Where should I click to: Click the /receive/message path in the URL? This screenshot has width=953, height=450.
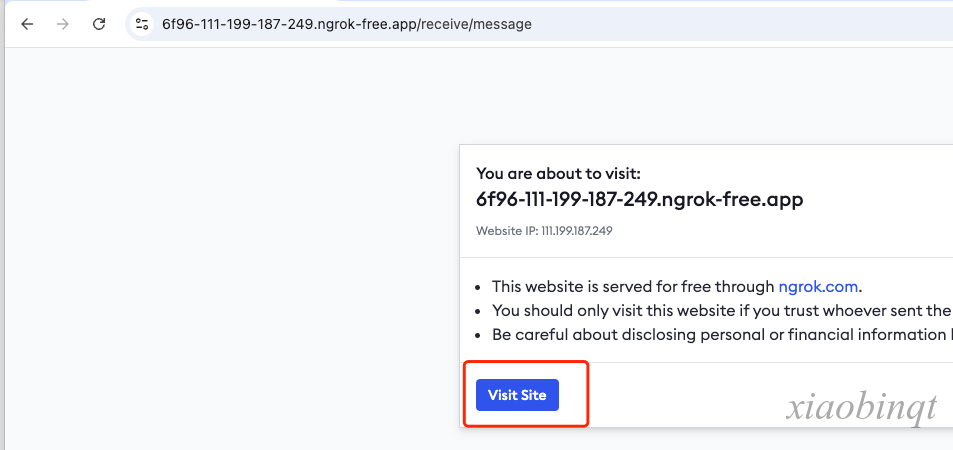click(x=474, y=24)
